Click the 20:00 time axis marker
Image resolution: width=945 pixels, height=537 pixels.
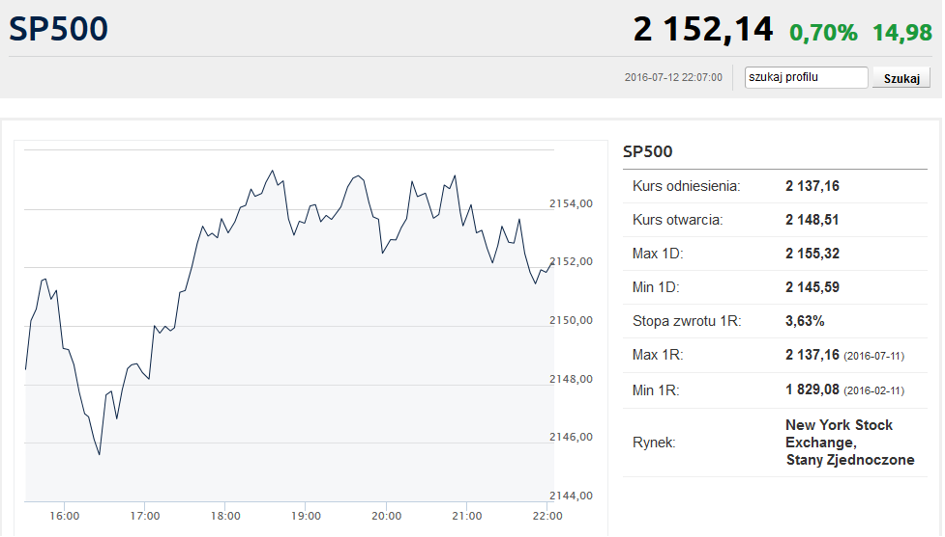(386, 516)
